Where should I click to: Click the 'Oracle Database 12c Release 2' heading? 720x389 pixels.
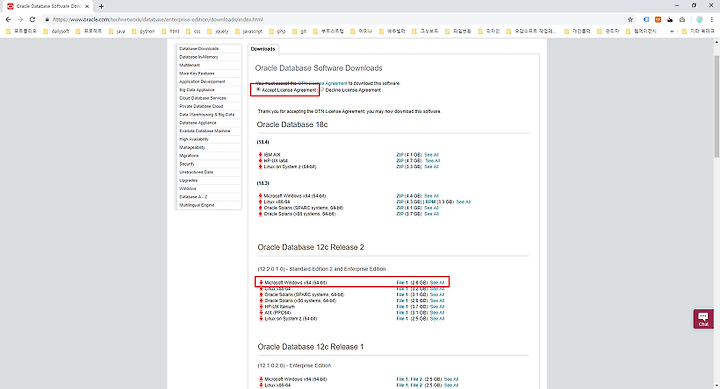tap(311, 247)
